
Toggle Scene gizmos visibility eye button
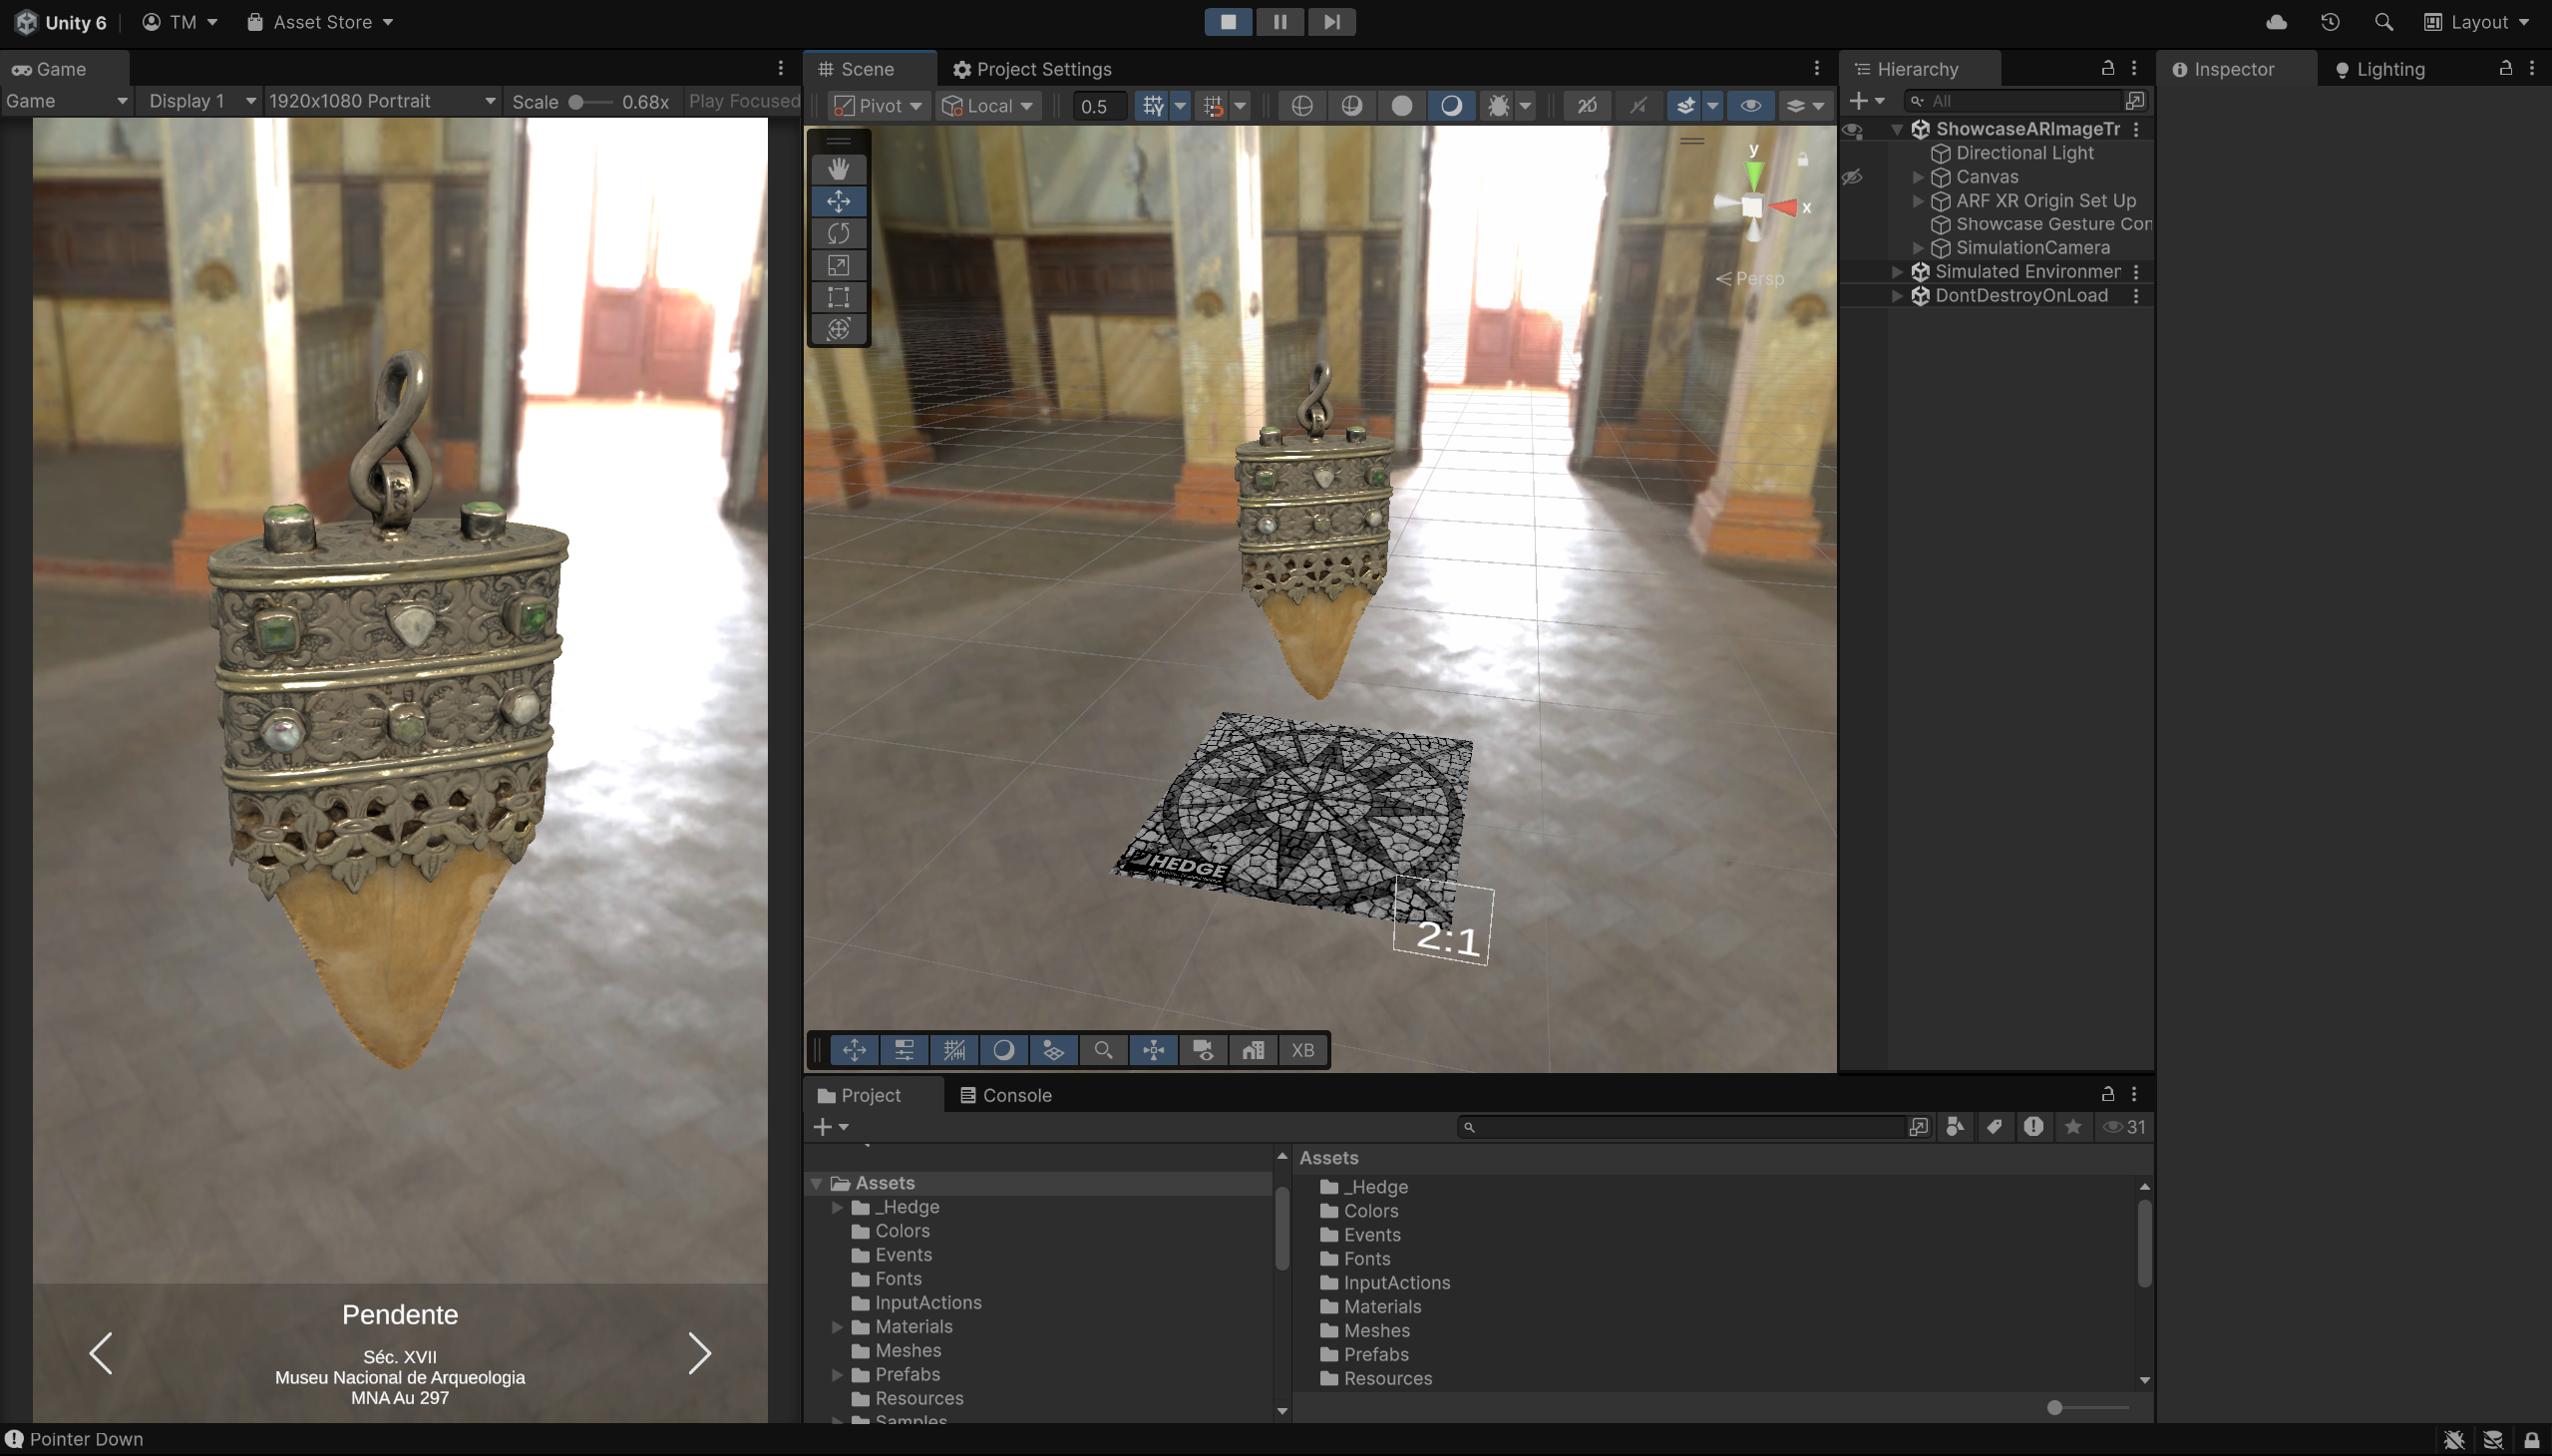pyautogui.click(x=1750, y=106)
